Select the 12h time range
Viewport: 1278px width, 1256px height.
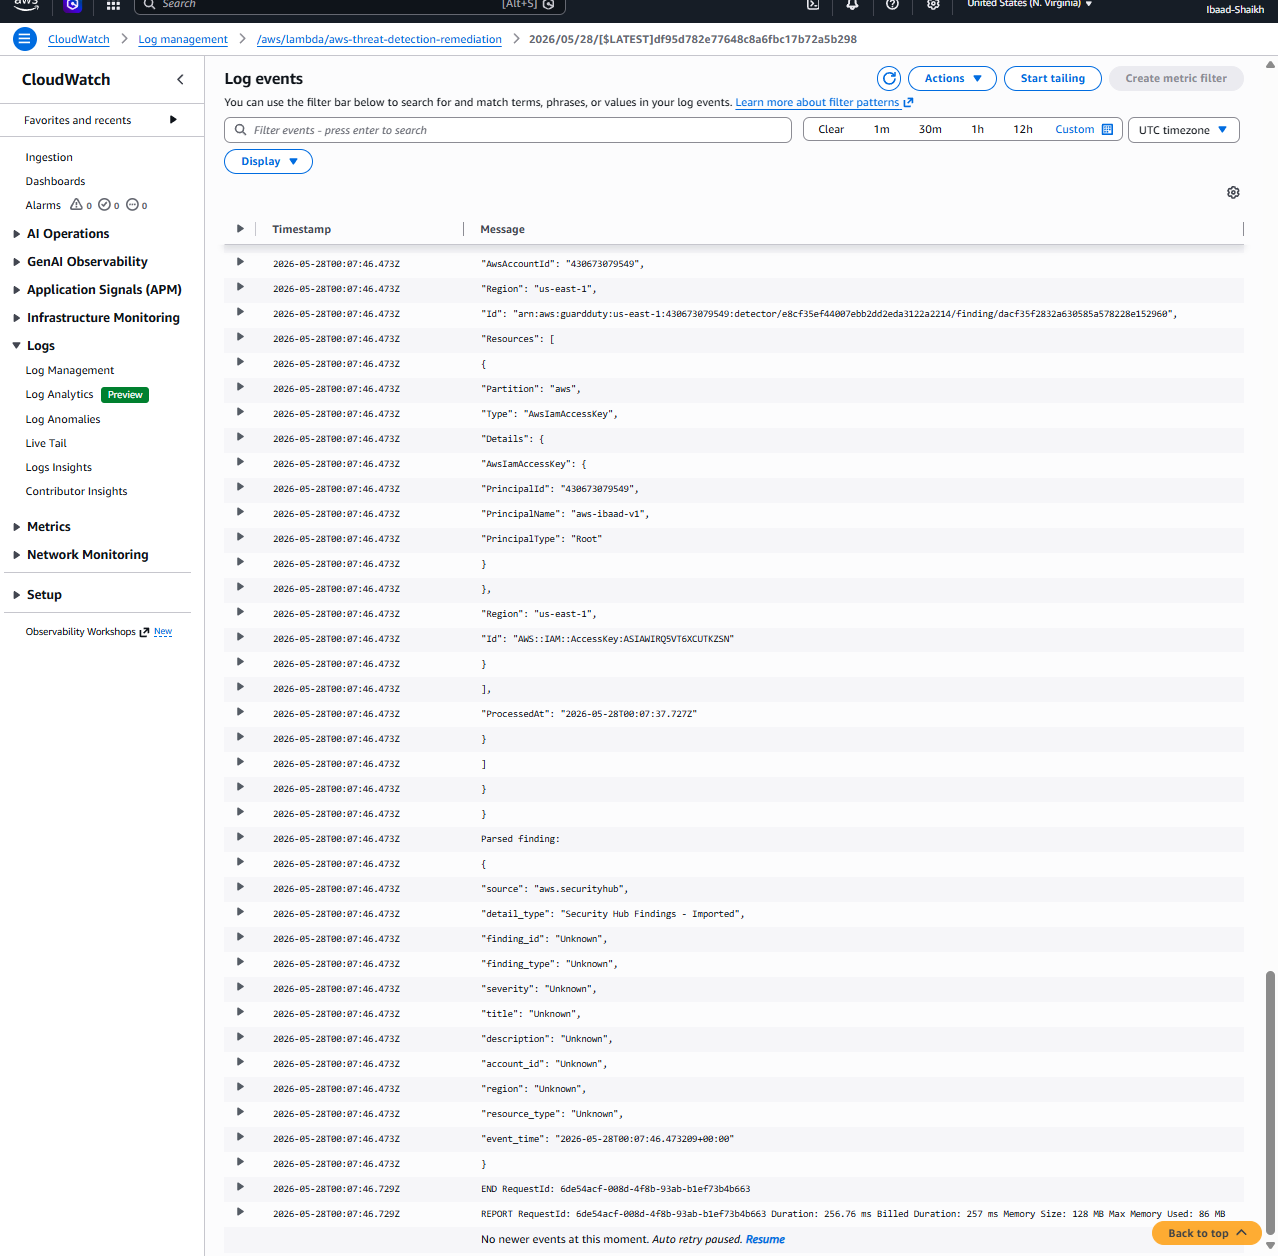[1022, 129]
